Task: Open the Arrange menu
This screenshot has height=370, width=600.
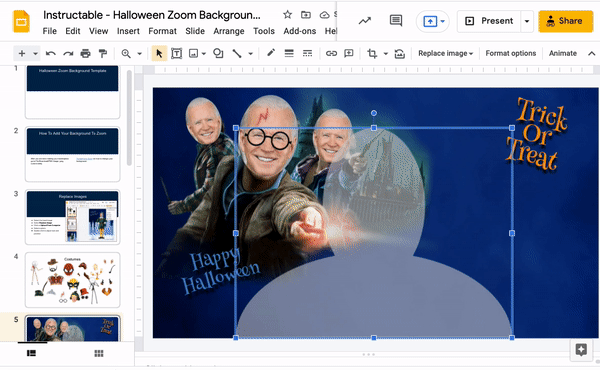Action: pos(229,31)
